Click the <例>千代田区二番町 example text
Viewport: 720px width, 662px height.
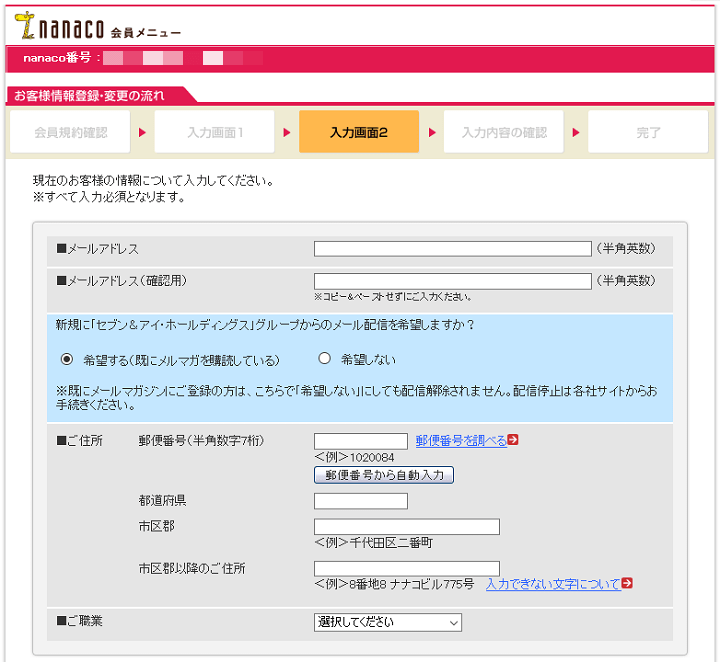point(373,543)
